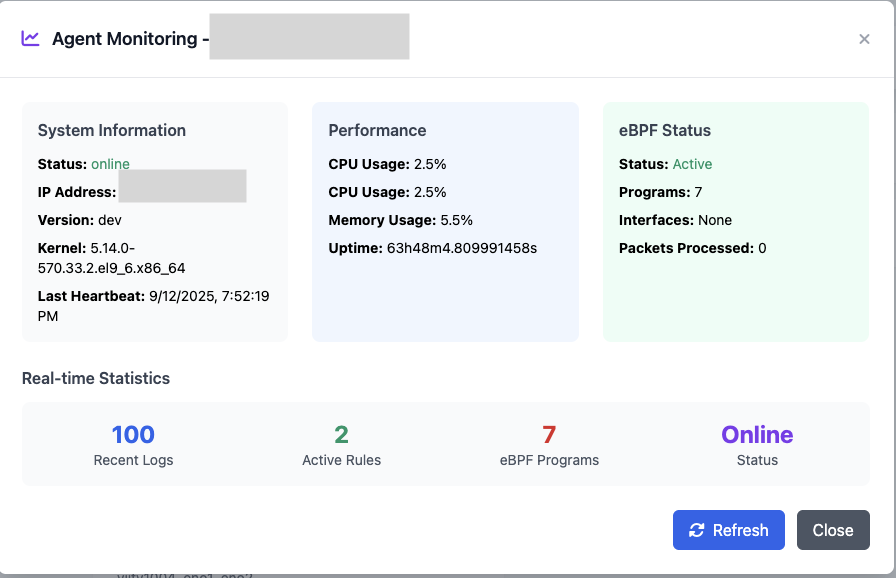Click the System Information card heading
The width and height of the screenshot is (896, 578).
click(x=112, y=130)
